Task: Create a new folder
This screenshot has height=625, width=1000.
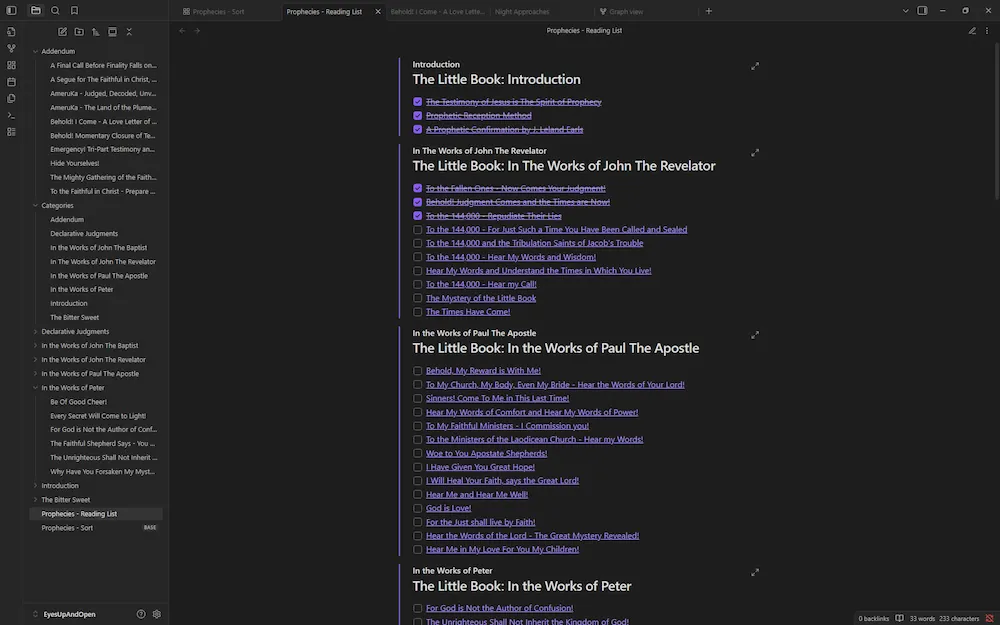Action: [x=79, y=31]
